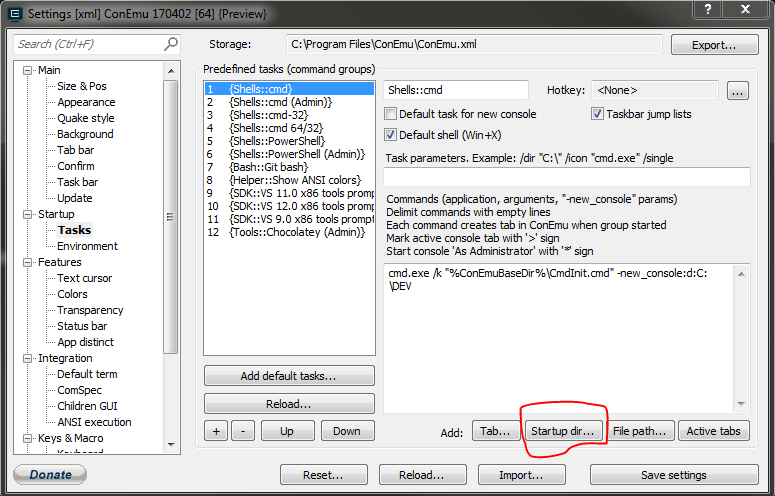This screenshot has height=496, width=775.
Task: Open ComSpec settings page
Action: pos(79,390)
